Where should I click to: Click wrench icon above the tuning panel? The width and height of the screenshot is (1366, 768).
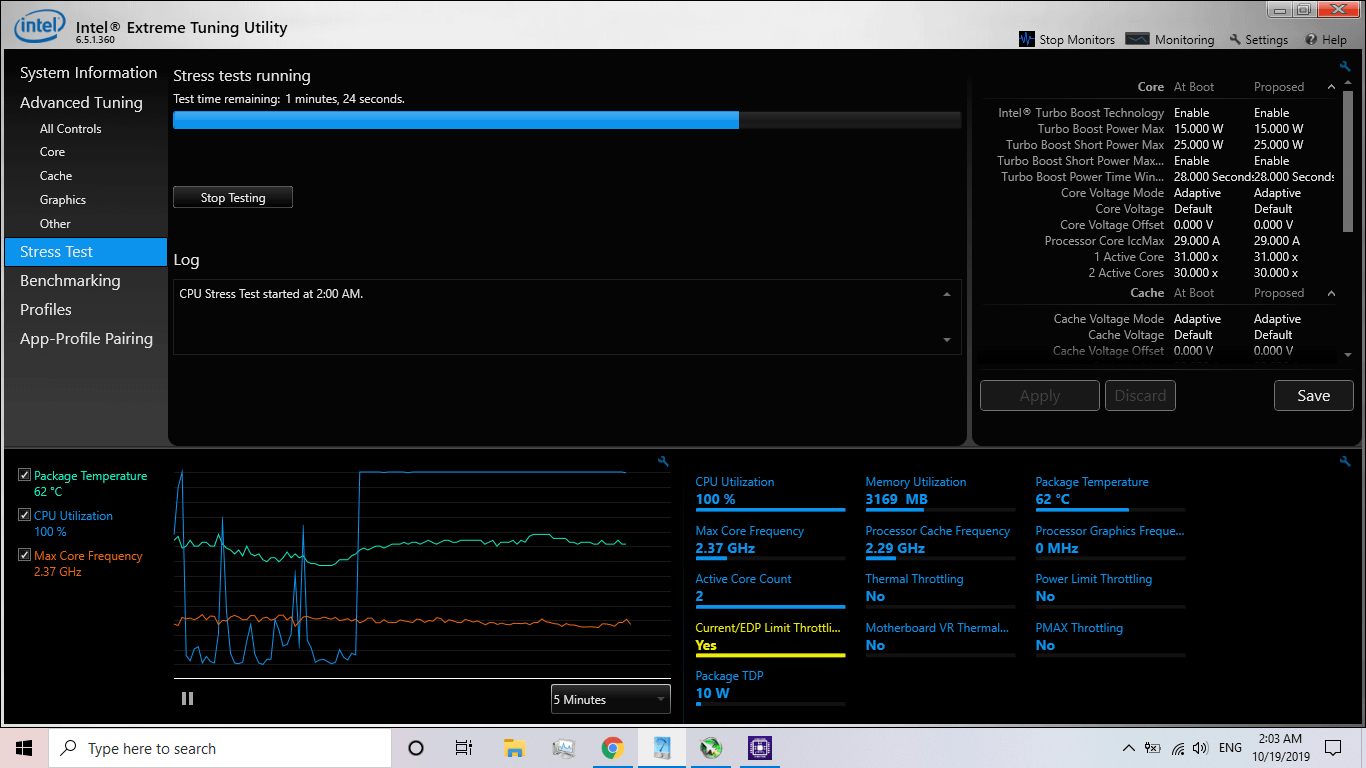coord(1345,67)
